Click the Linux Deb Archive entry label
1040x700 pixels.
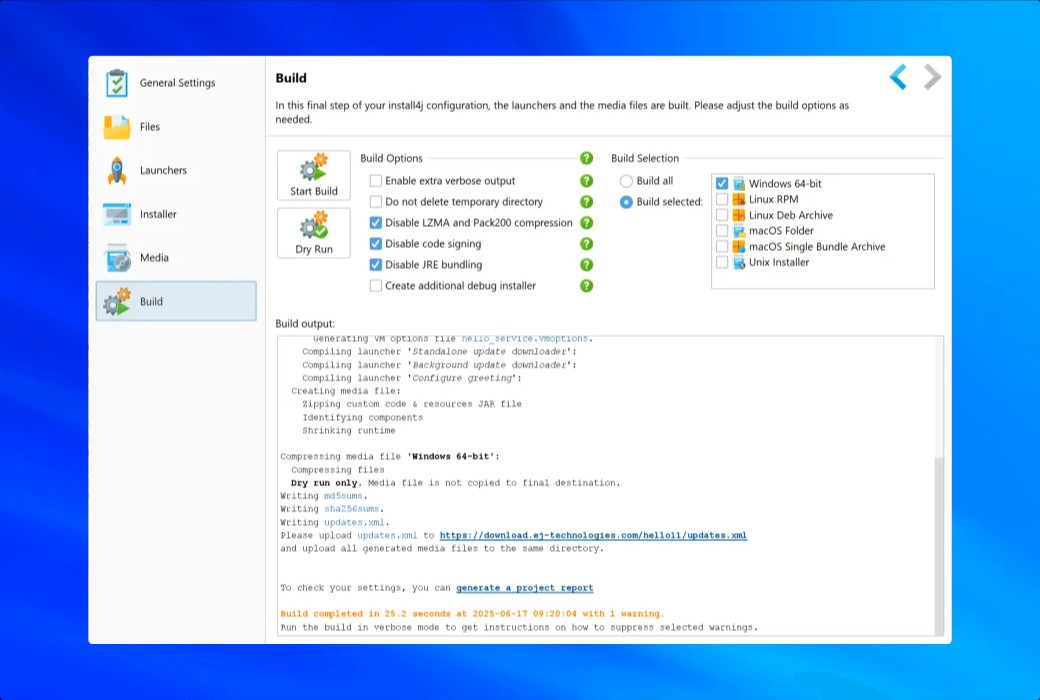point(791,215)
